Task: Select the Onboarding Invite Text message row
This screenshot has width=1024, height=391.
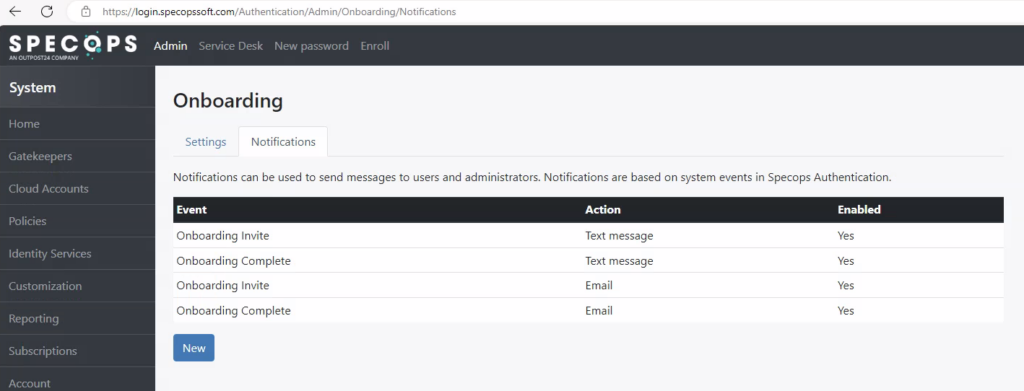Action: click(x=588, y=236)
